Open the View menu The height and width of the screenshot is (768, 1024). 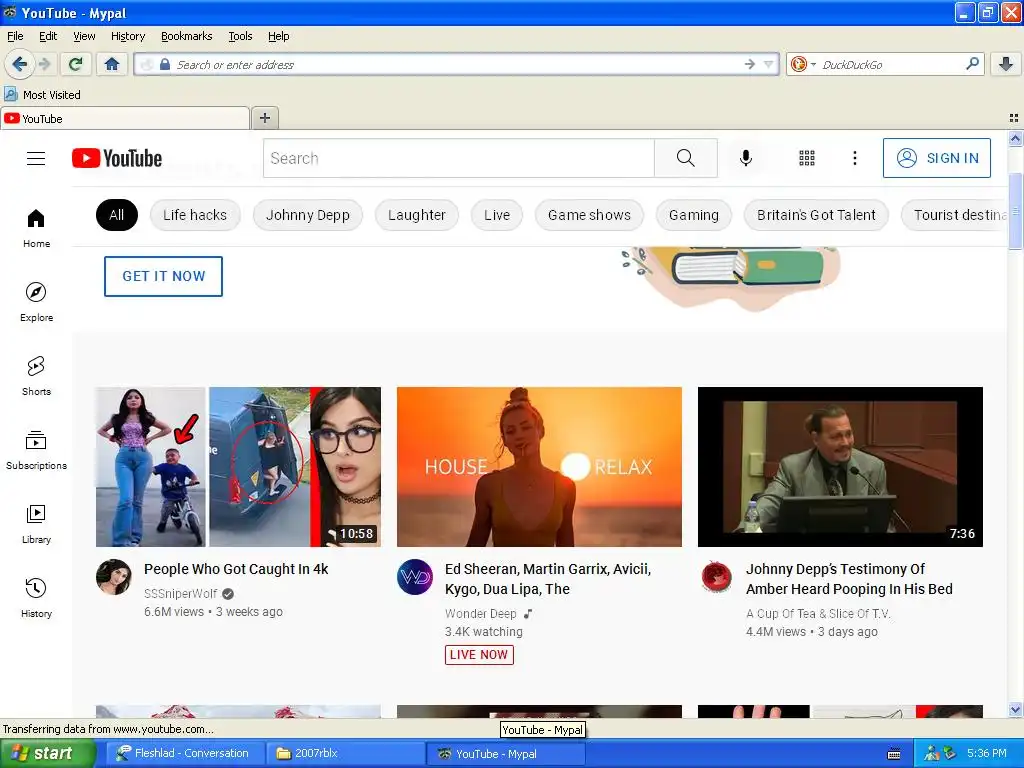(84, 36)
